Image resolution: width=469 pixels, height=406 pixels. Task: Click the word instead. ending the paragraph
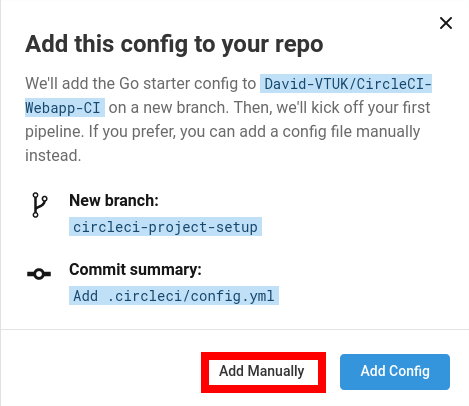53,155
